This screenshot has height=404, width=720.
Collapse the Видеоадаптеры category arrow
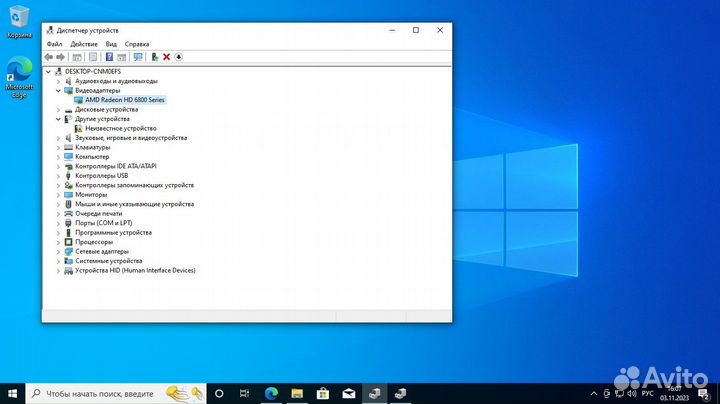tap(58, 90)
